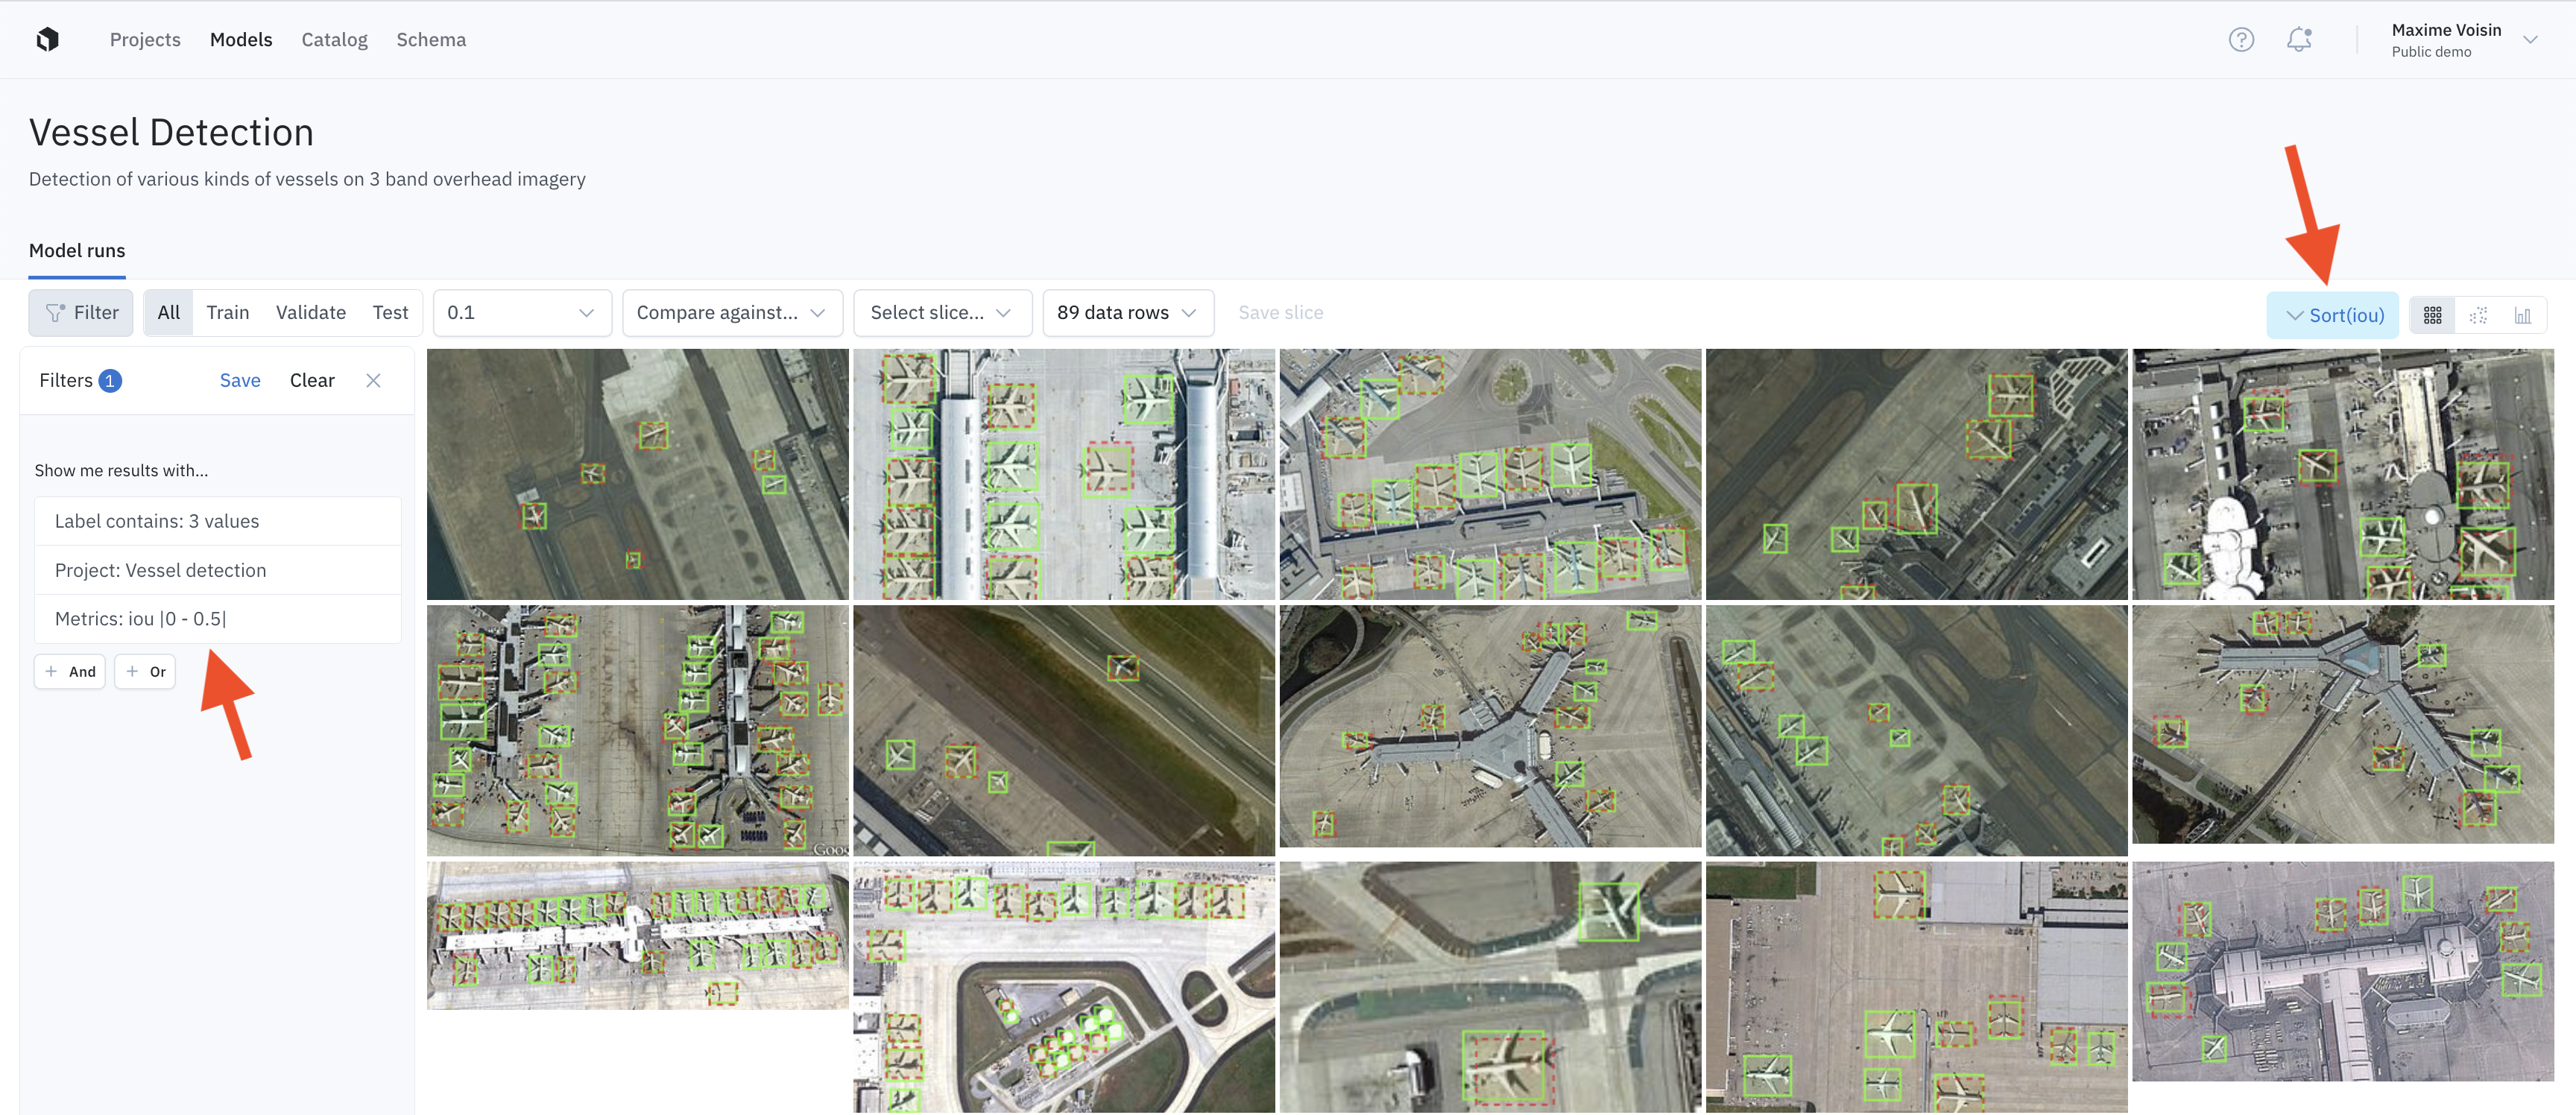Switch to scatter plot view

pos(2478,315)
